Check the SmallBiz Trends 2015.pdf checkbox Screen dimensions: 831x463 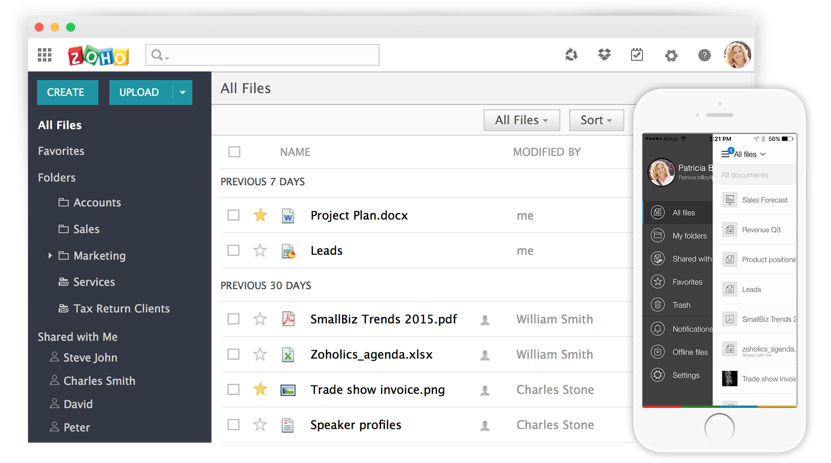click(233, 319)
